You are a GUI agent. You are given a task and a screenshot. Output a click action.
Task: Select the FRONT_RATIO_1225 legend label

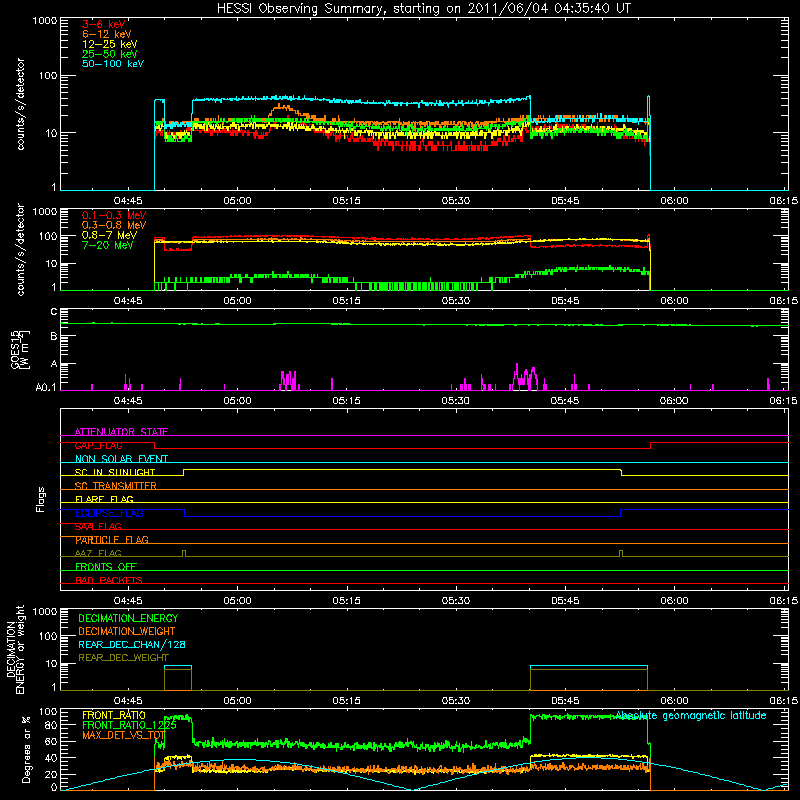tap(129, 725)
